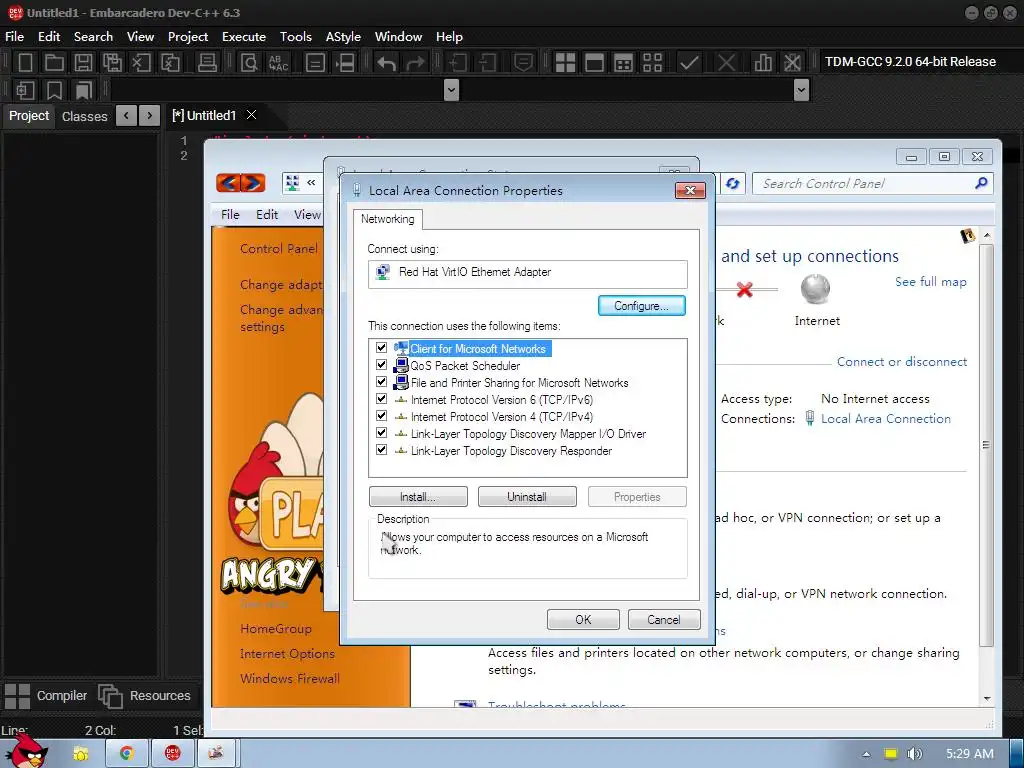This screenshot has width=1024, height=768.
Task: Click the left tab scroll arrow
Action: [127, 116]
